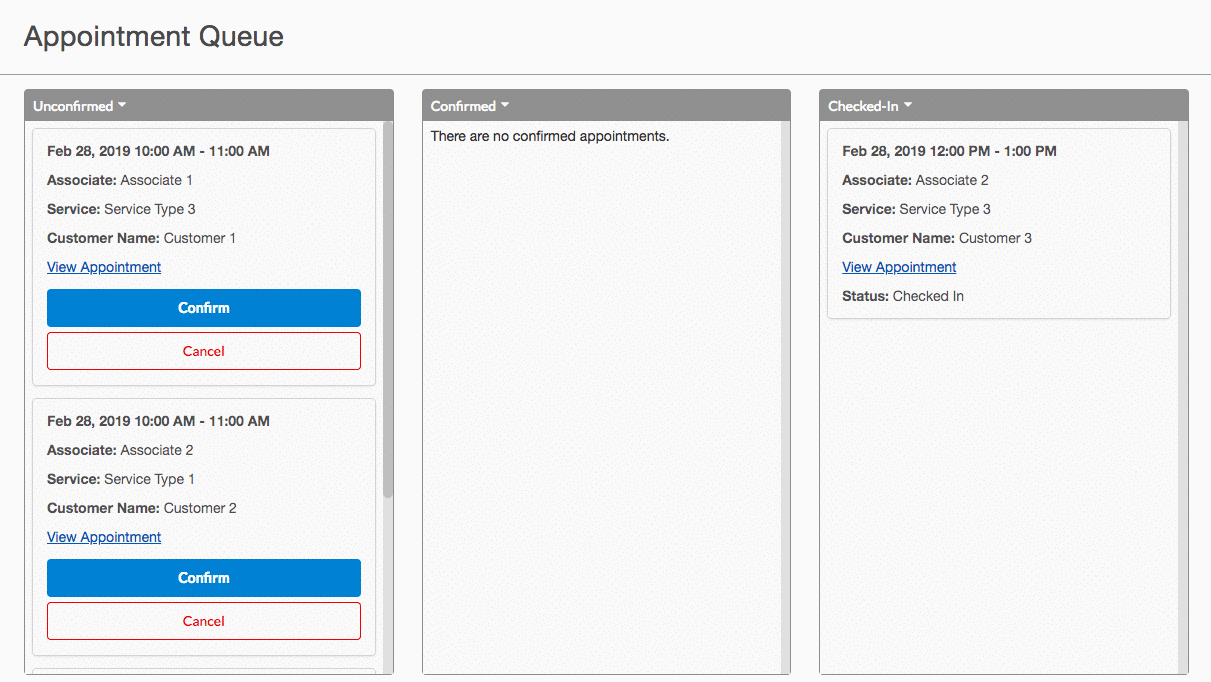The width and height of the screenshot is (1211, 682).
Task: Confirm Customer 1's appointment
Action: [x=204, y=308]
